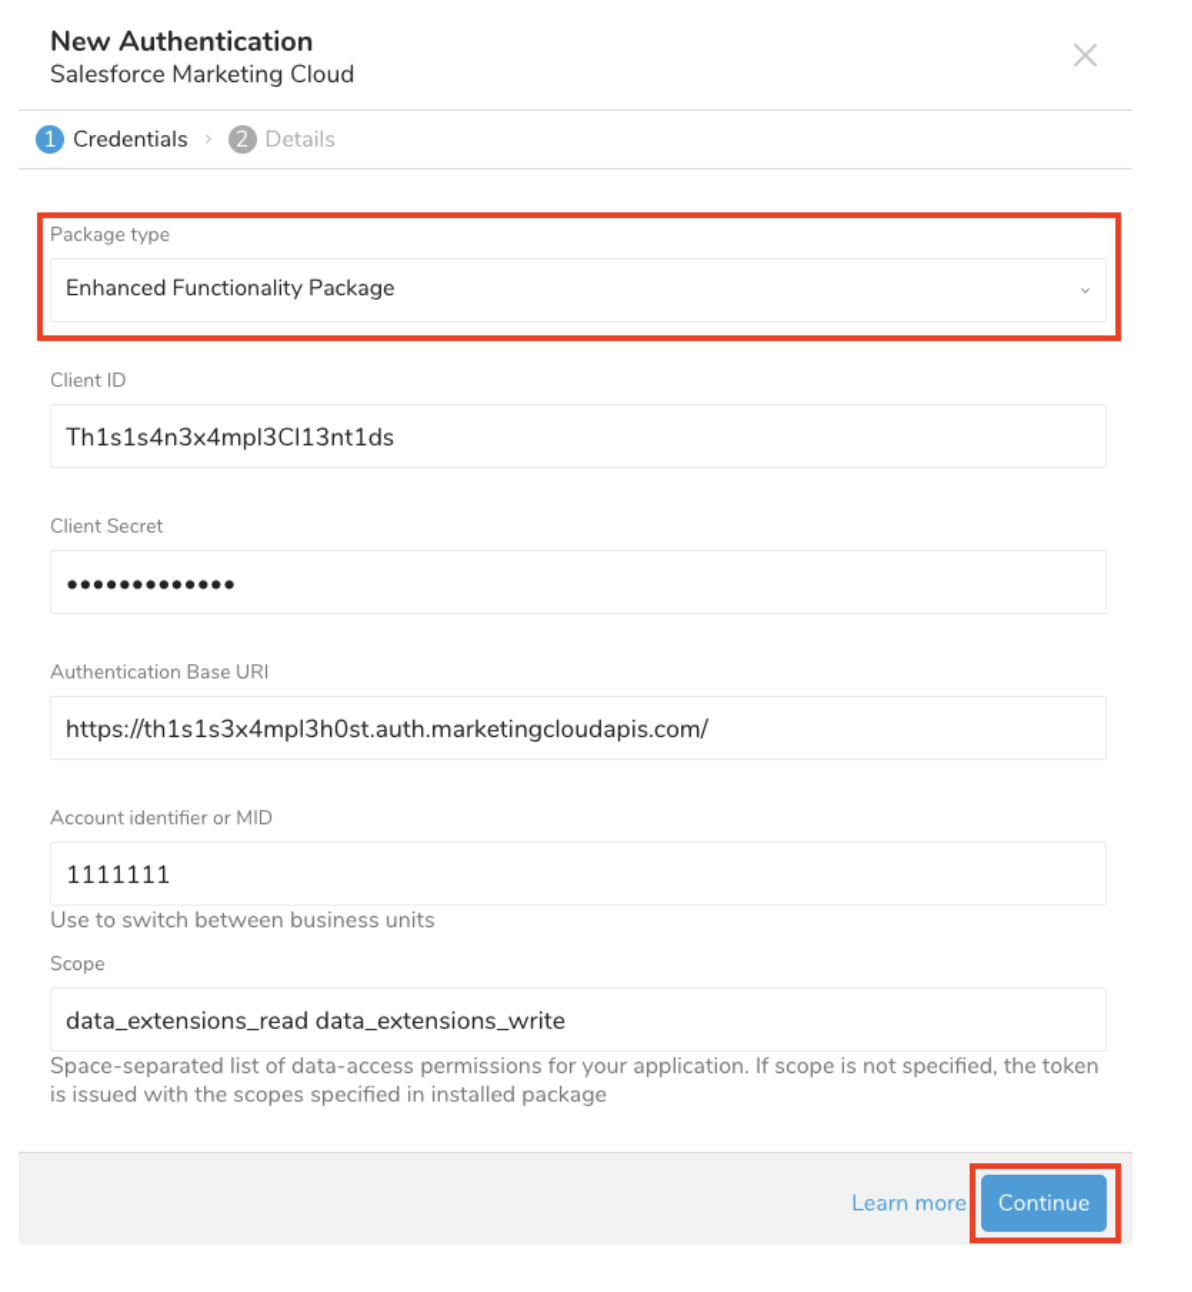Click the Client ID label

88,380
